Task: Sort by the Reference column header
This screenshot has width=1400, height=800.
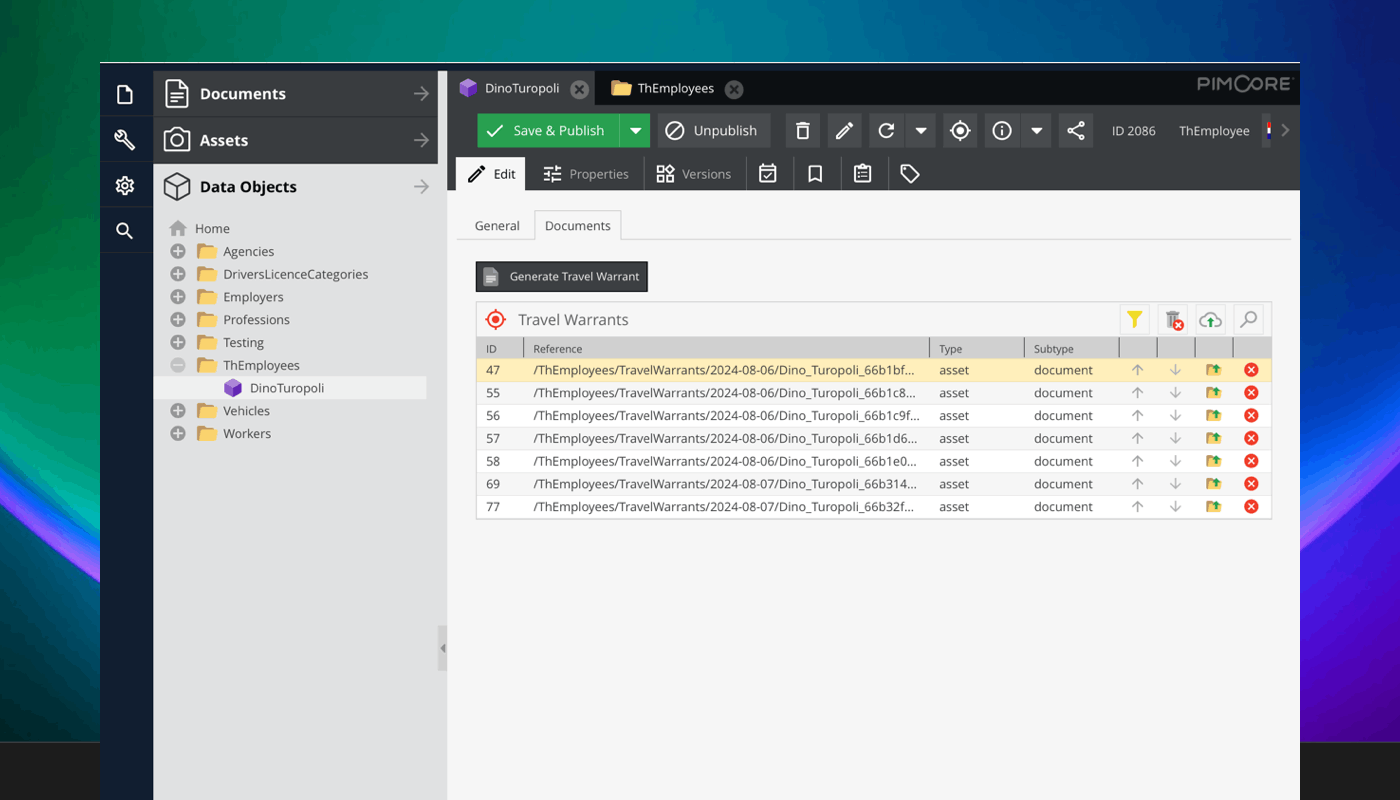Action: tap(727, 349)
